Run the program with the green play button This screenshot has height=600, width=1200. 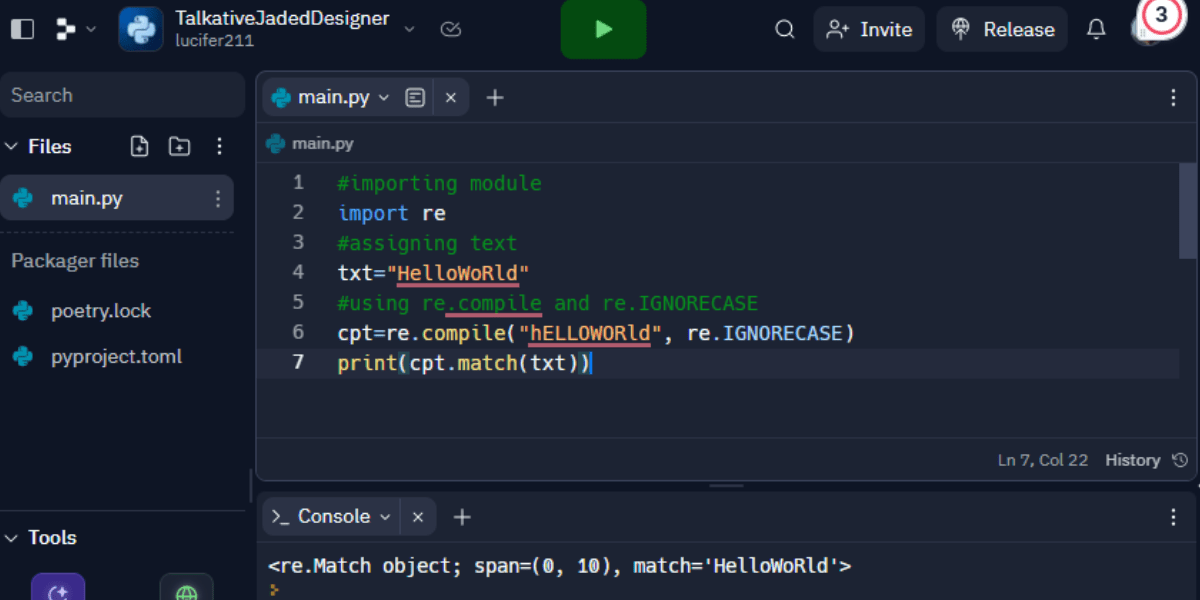[x=603, y=29]
